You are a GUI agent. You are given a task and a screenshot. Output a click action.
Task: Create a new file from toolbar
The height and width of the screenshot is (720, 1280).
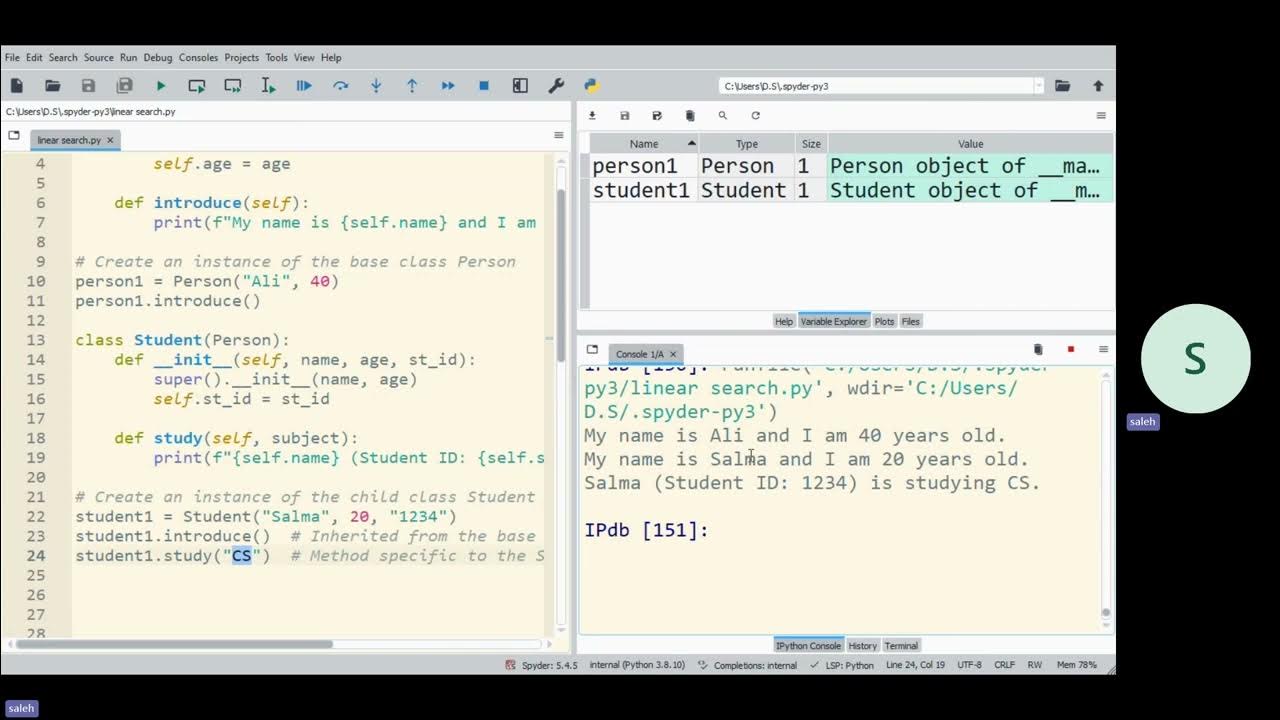(17, 86)
